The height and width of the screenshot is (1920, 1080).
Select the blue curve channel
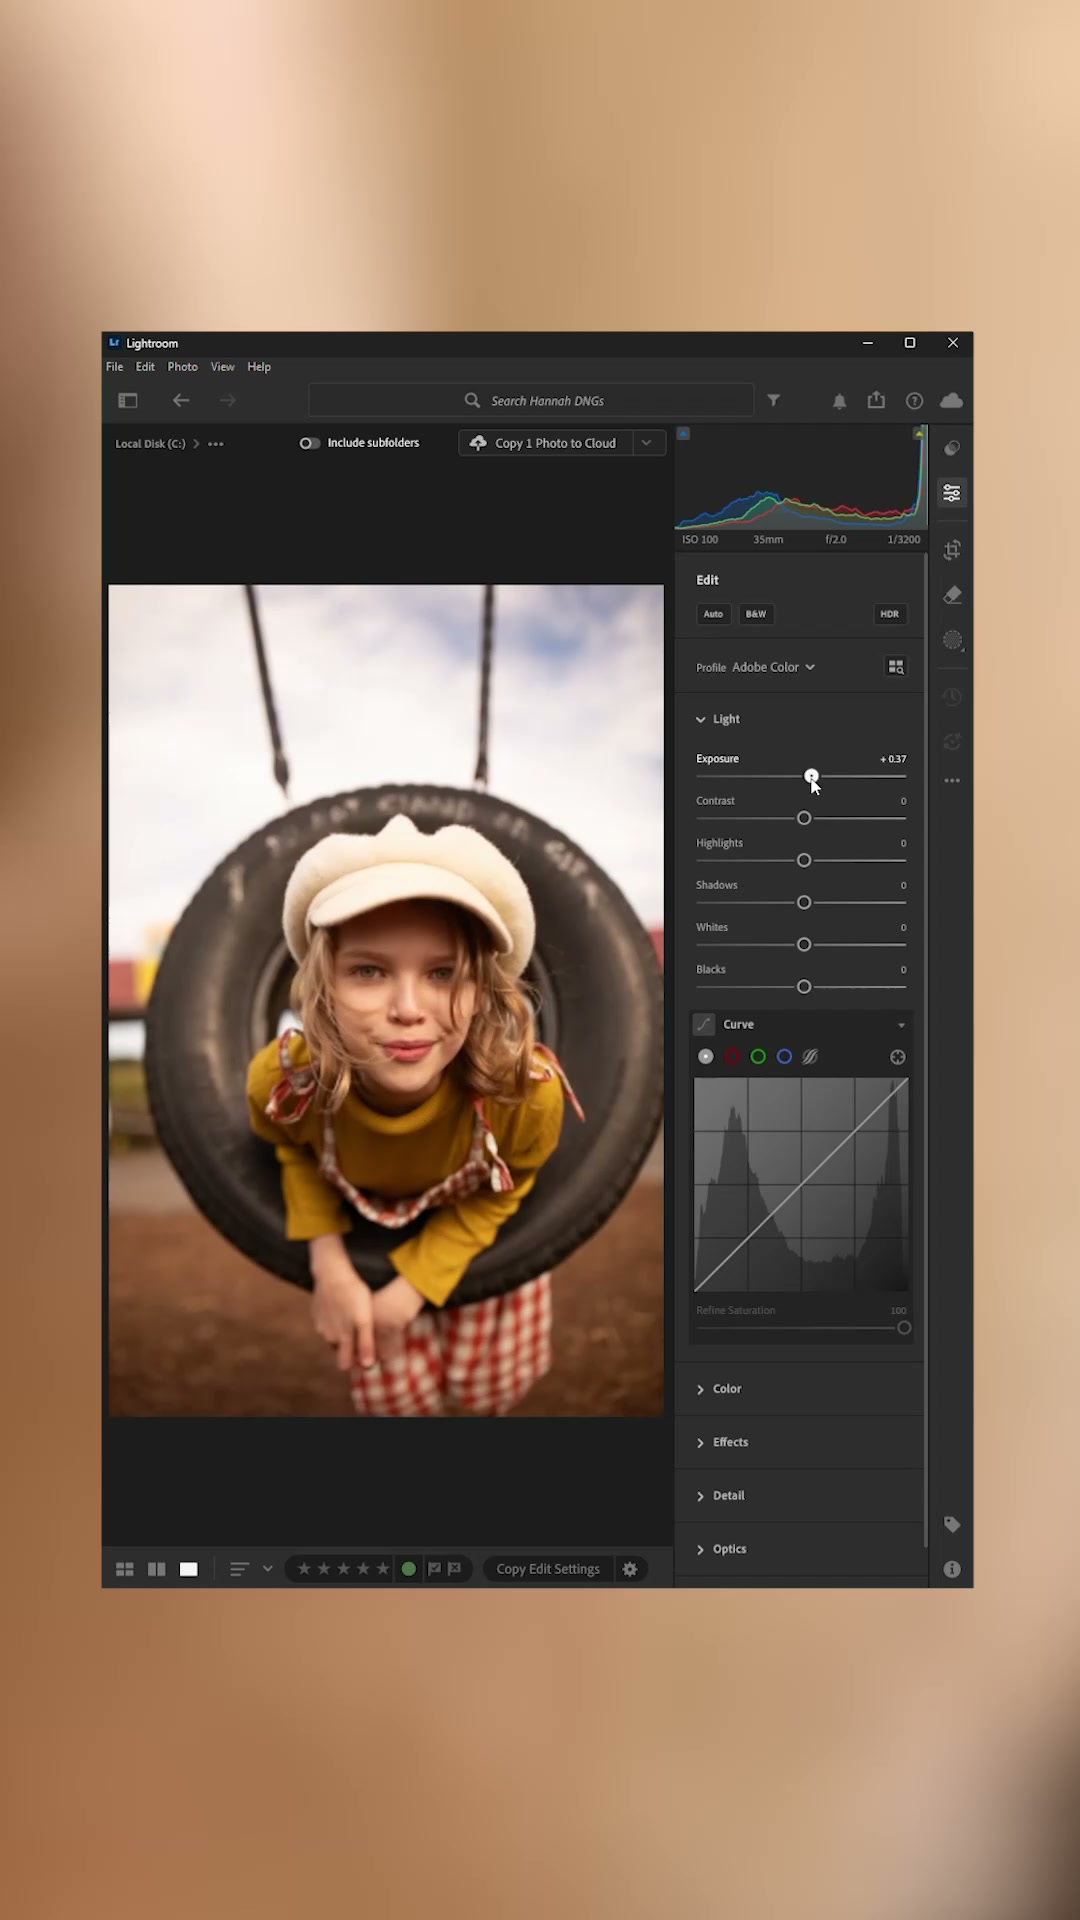point(784,1057)
